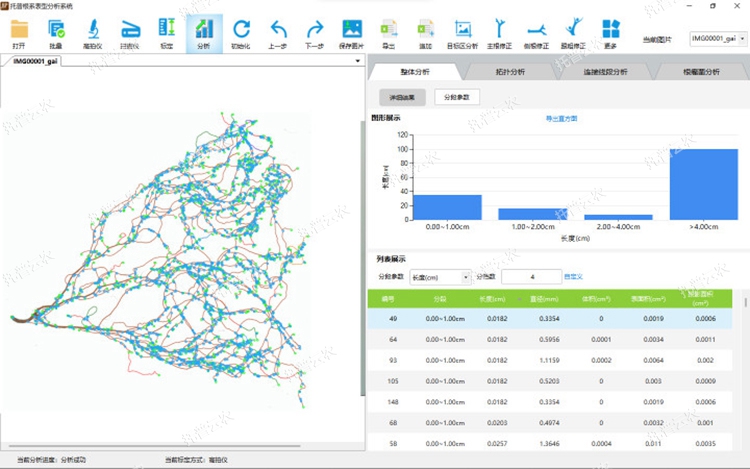The width and height of the screenshot is (750, 469).
Task: Click the 保存图片 save image icon
Action: coord(352,31)
